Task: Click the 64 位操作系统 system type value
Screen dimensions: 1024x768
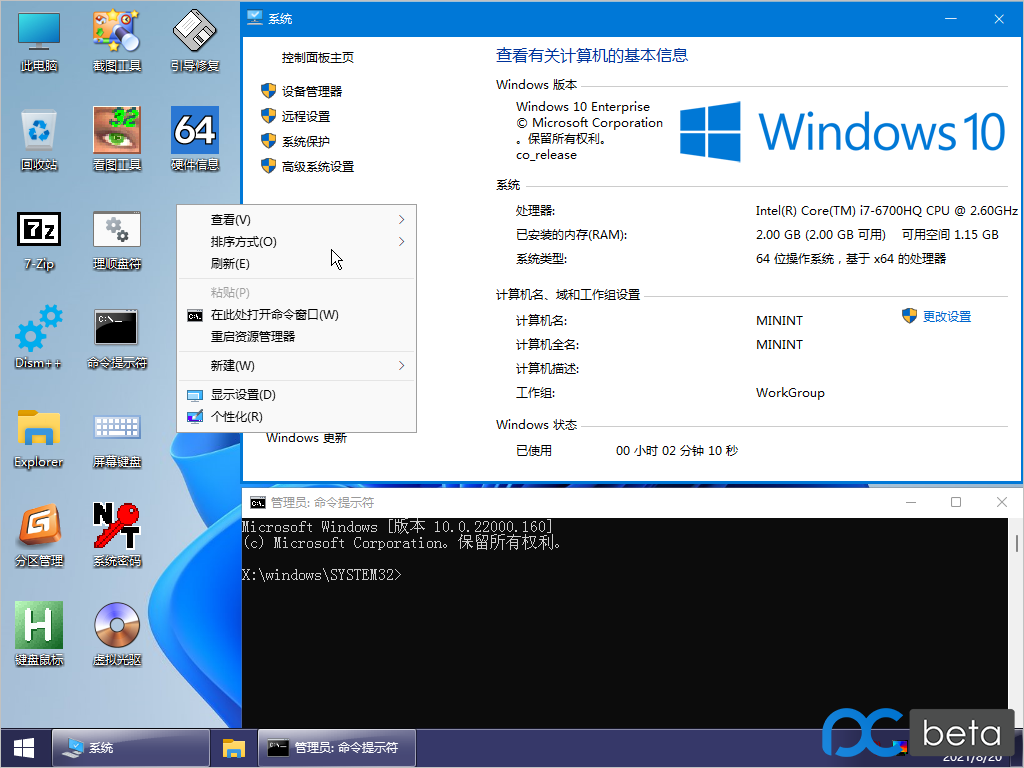Action: (851, 259)
